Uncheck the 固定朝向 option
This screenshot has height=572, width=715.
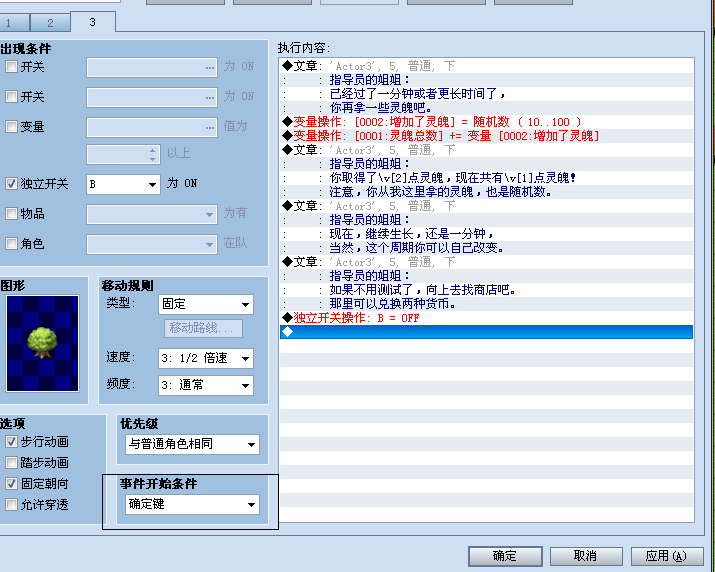tap(11, 484)
